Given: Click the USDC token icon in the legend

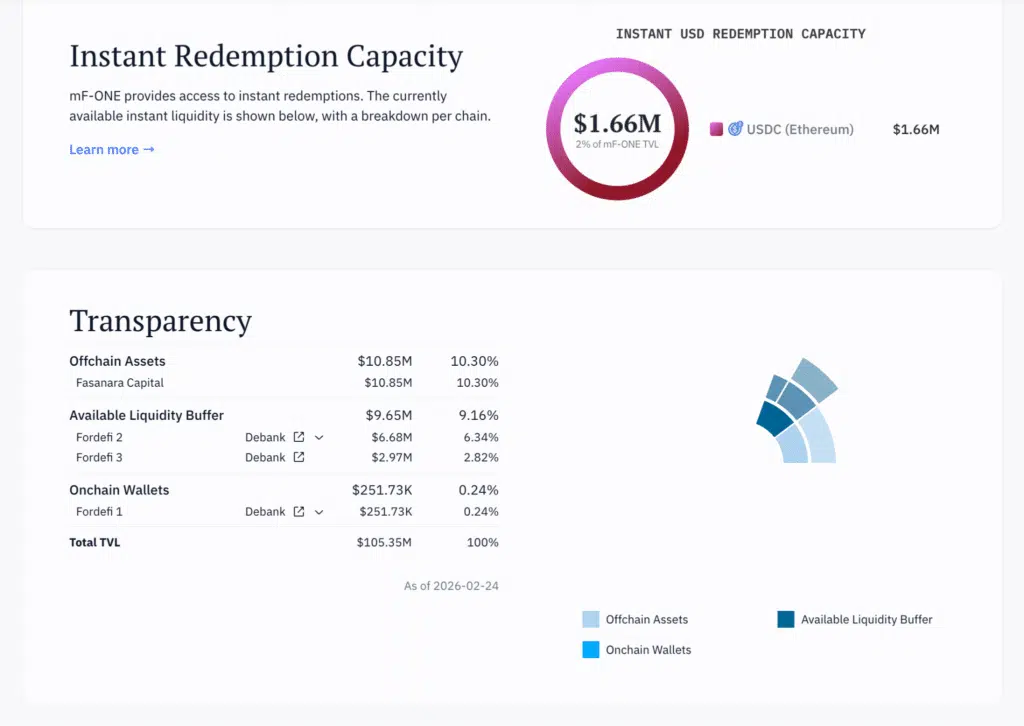Looking at the screenshot, I should tap(737, 129).
